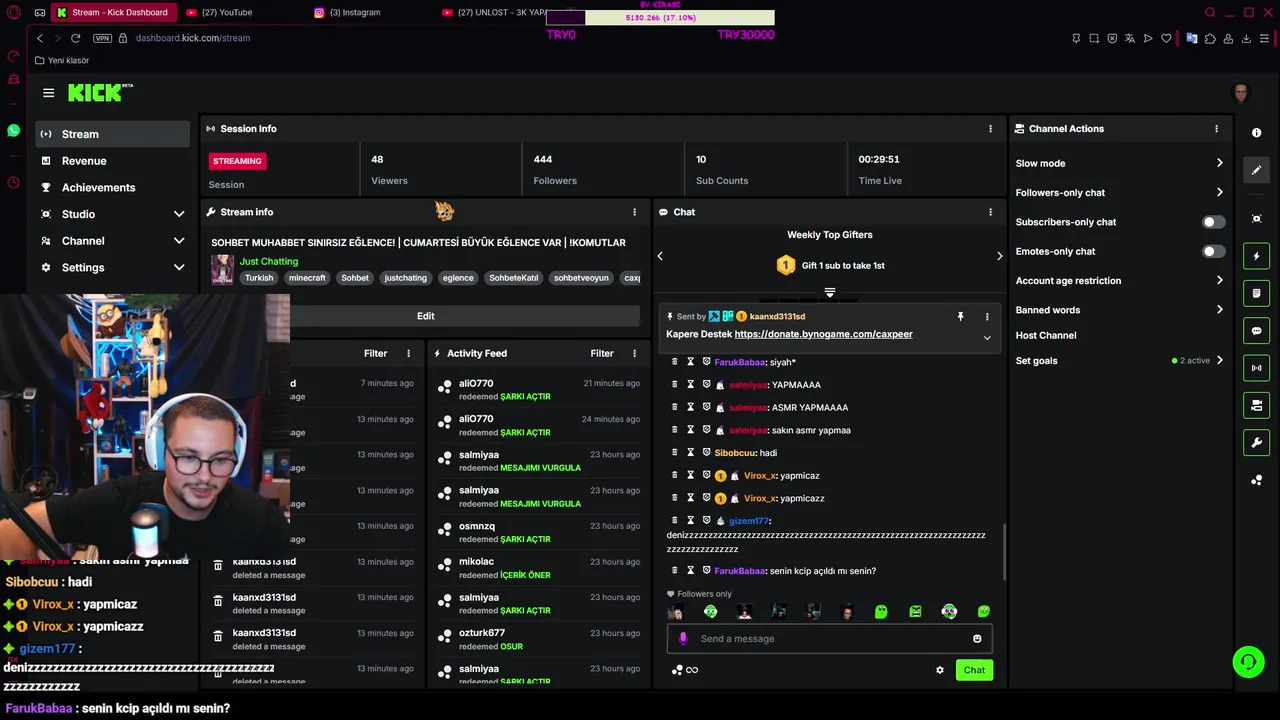Open Banned words settings
Viewport: 1280px width, 720px height.
(x=1119, y=310)
